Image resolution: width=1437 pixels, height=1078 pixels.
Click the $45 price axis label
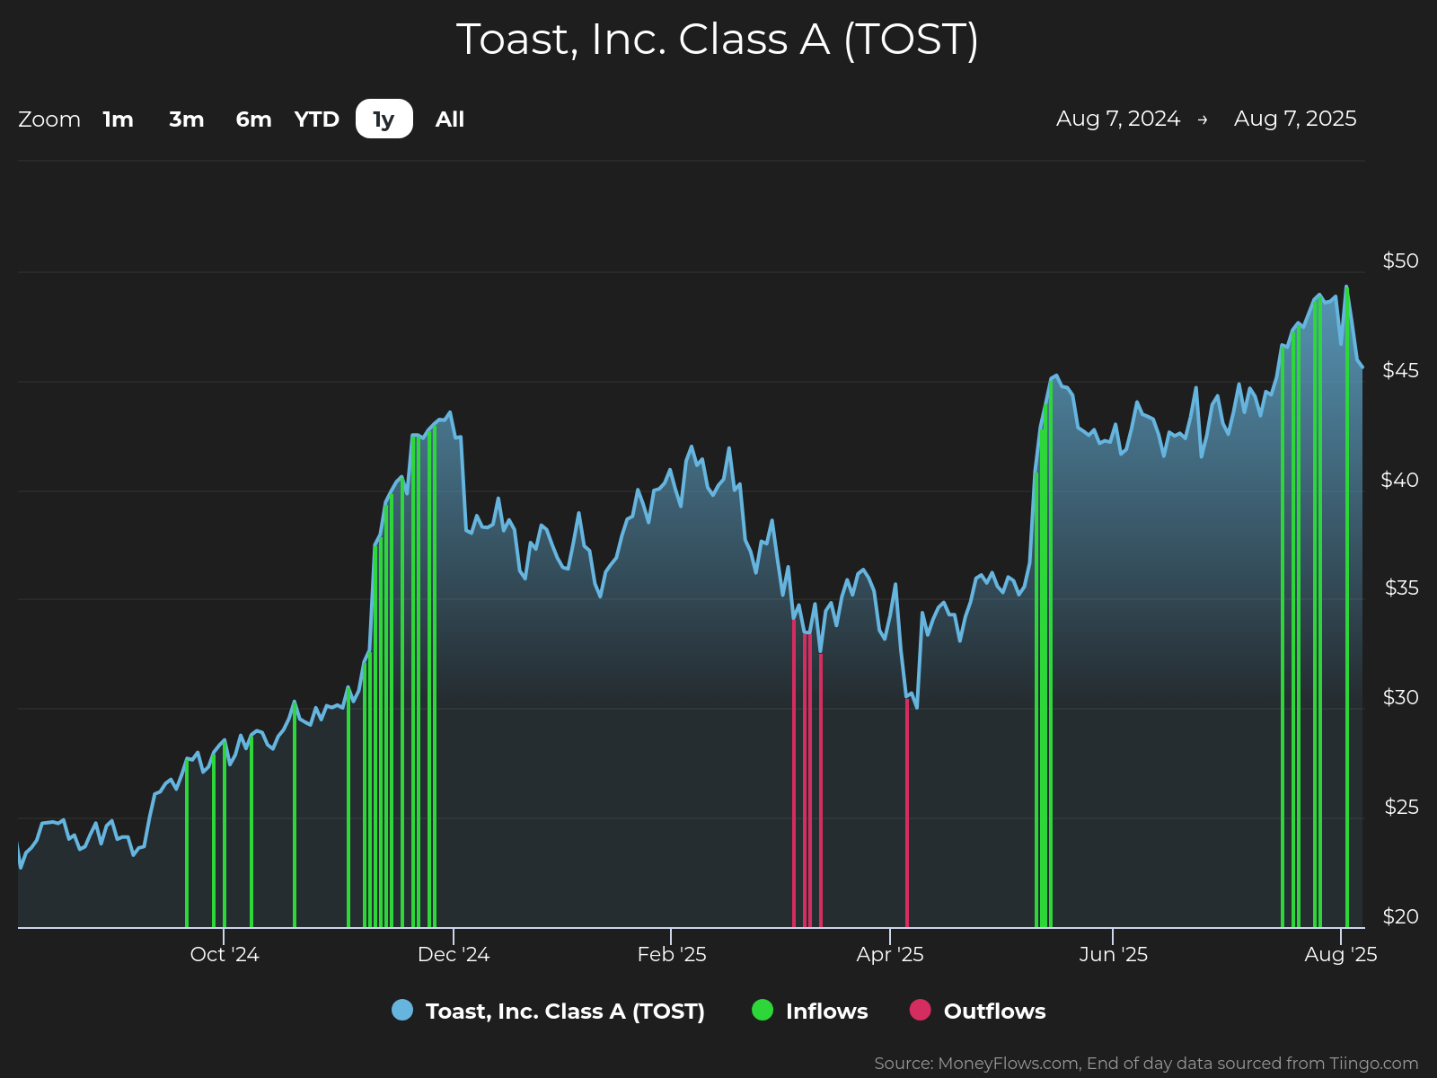(x=1400, y=371)
